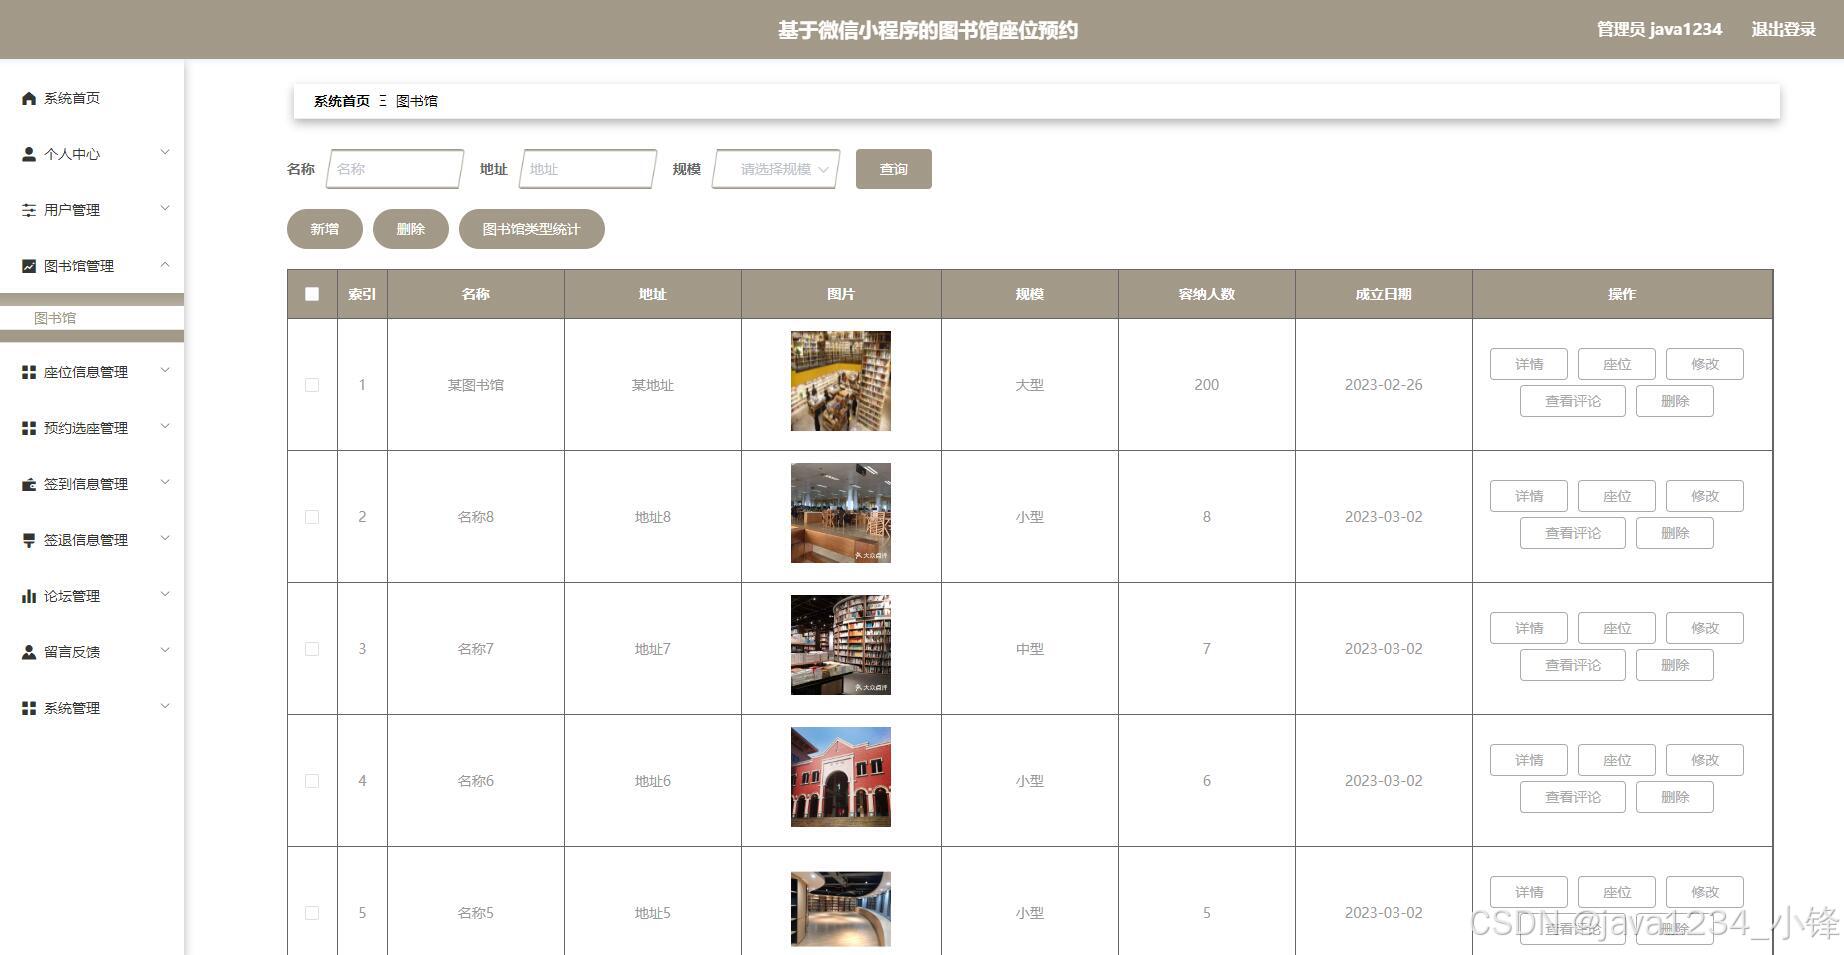The width and height of the screenshot is (1844, 955).
Task: Open the picture thumbnail for 名称7
Action: (x=841, y=645)
